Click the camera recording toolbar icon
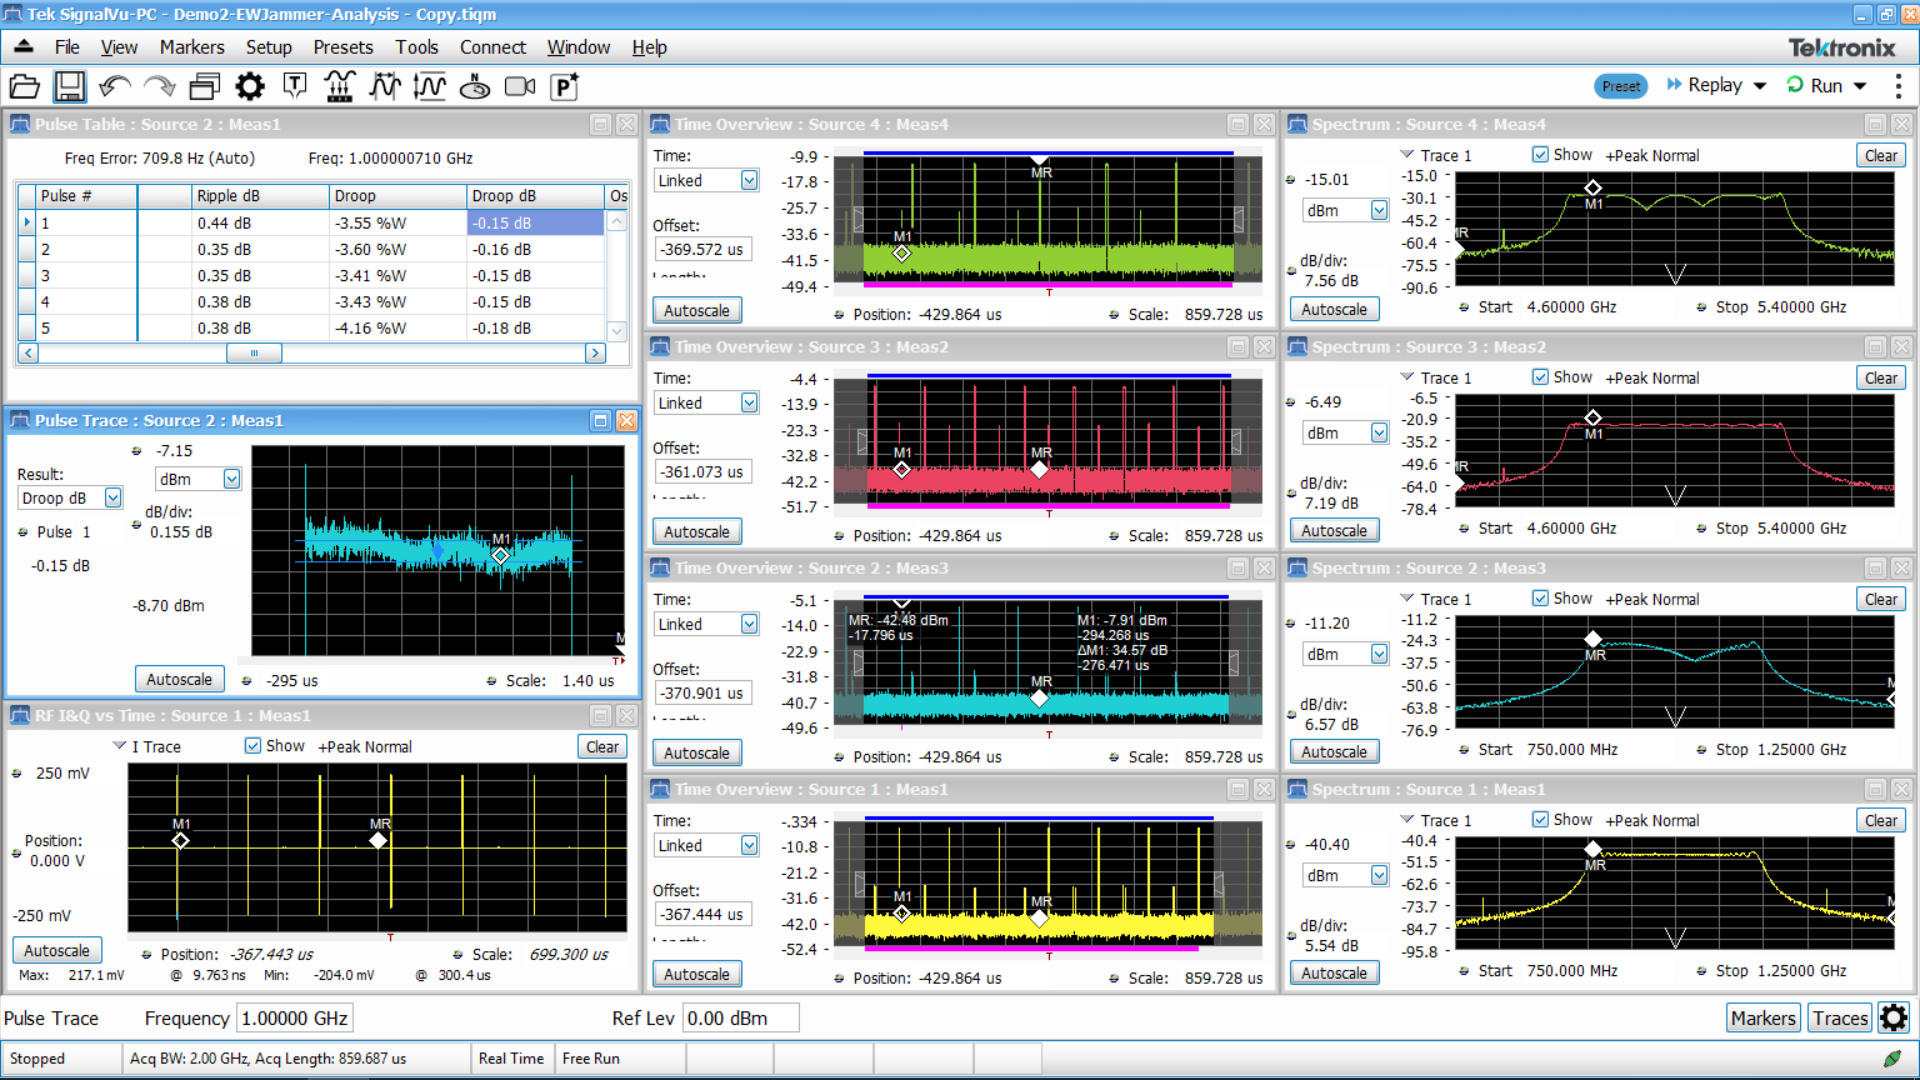The width and height of the screenshot is (1920, 1080). 519,87
